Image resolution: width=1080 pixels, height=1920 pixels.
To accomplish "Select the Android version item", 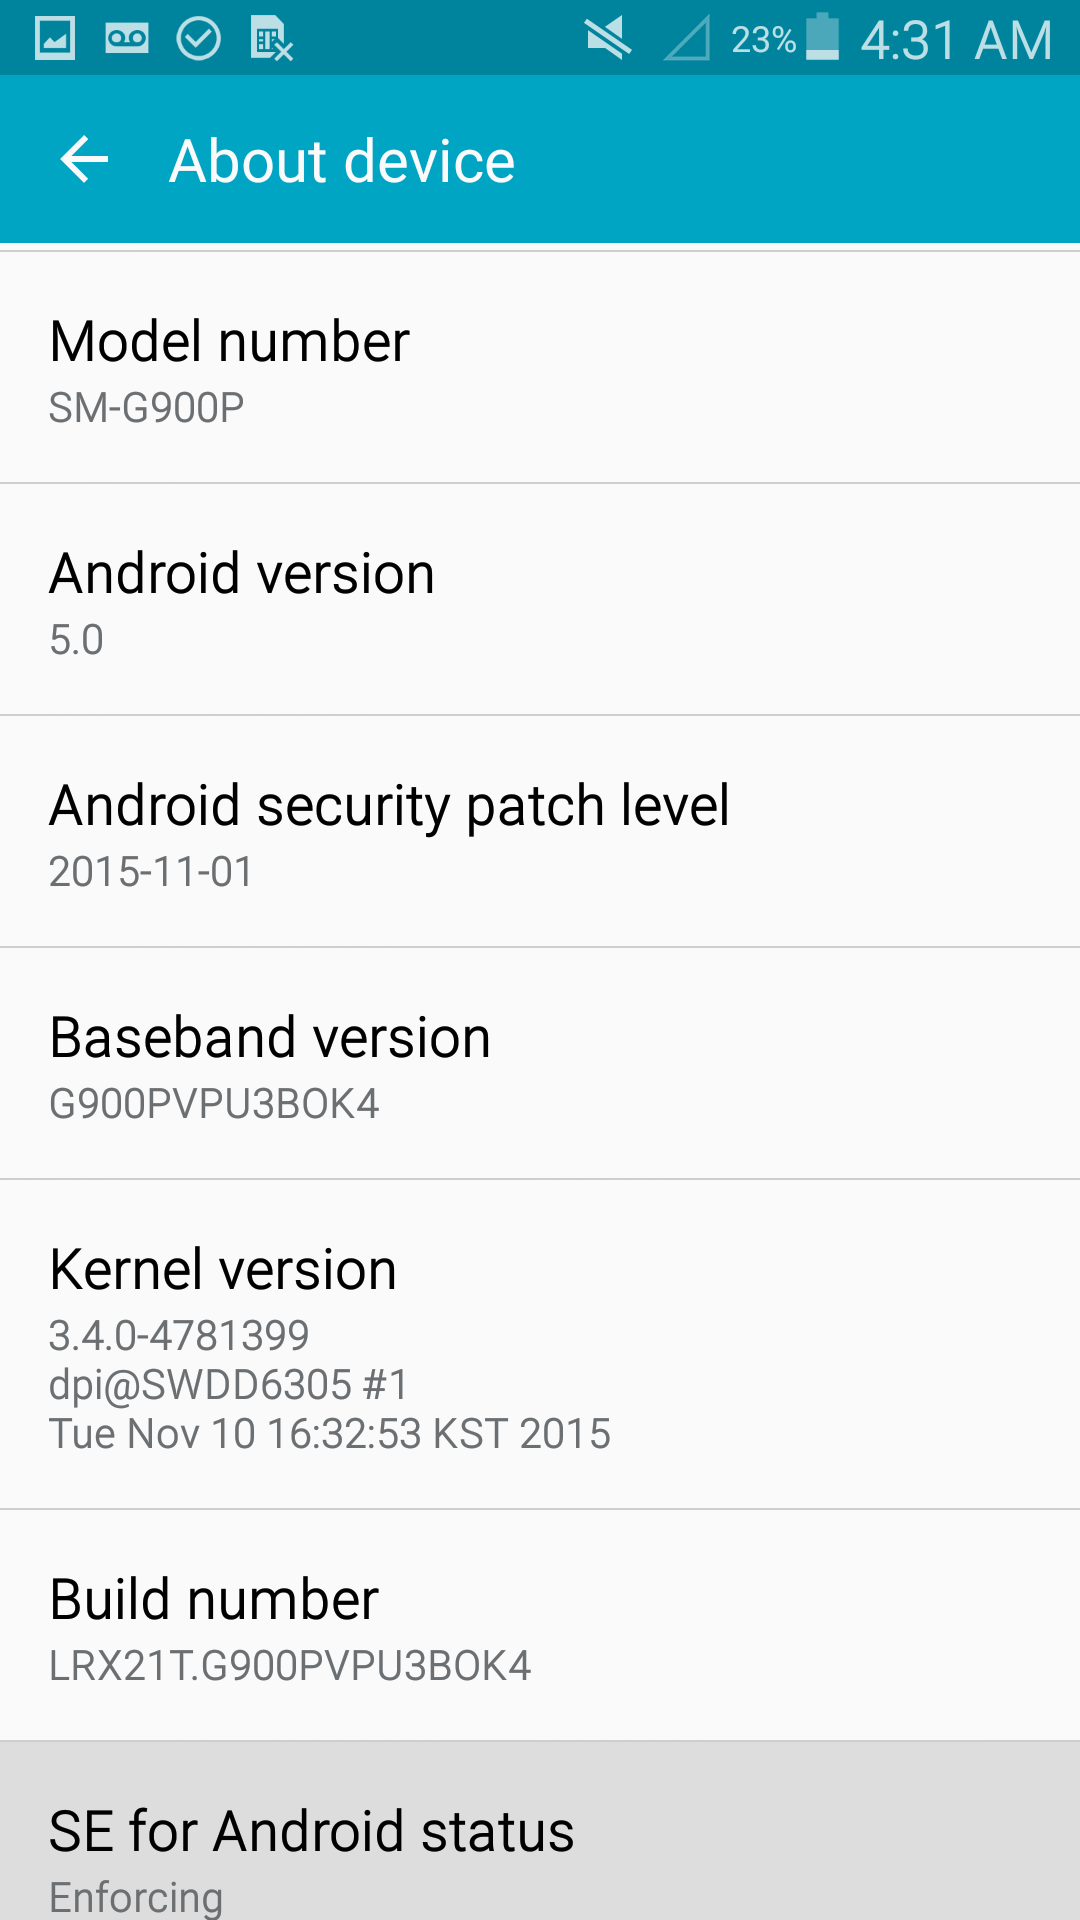I will (540, 600).
